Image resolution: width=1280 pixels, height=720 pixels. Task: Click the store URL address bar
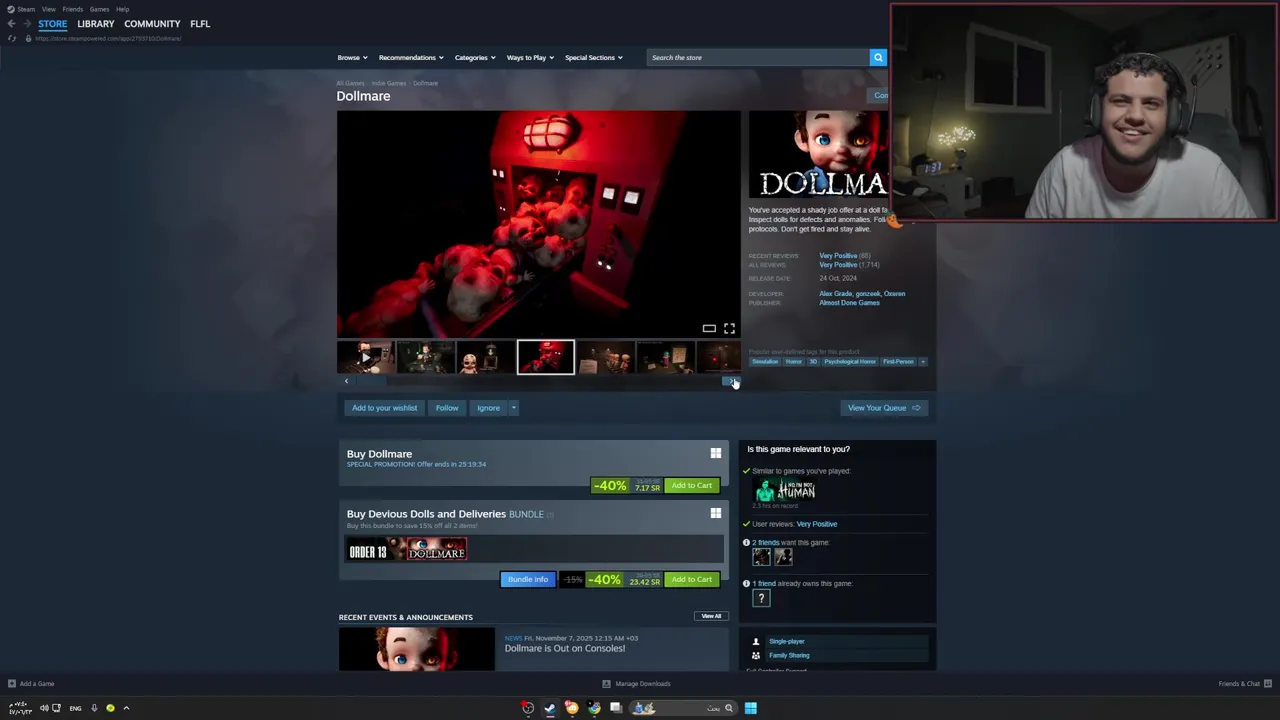click(x=108, y=38)
